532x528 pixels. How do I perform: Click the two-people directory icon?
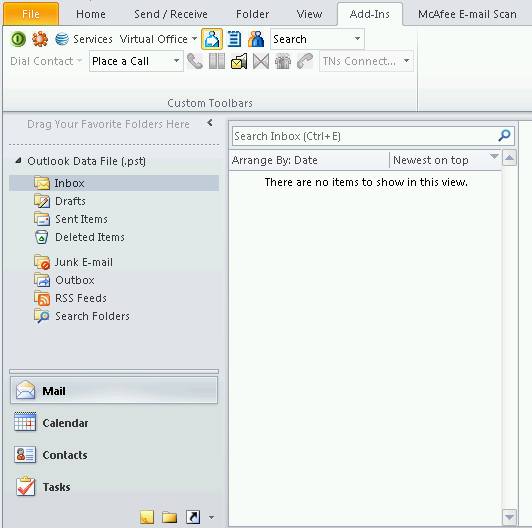point(256,39)
